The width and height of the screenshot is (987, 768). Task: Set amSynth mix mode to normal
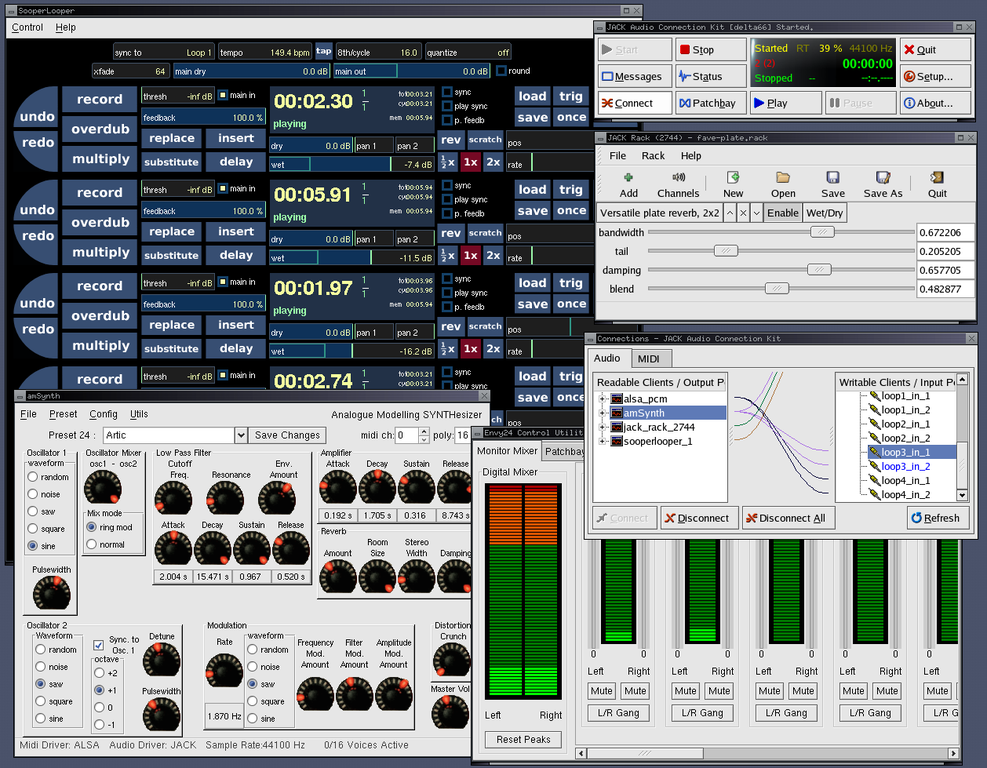93,545
